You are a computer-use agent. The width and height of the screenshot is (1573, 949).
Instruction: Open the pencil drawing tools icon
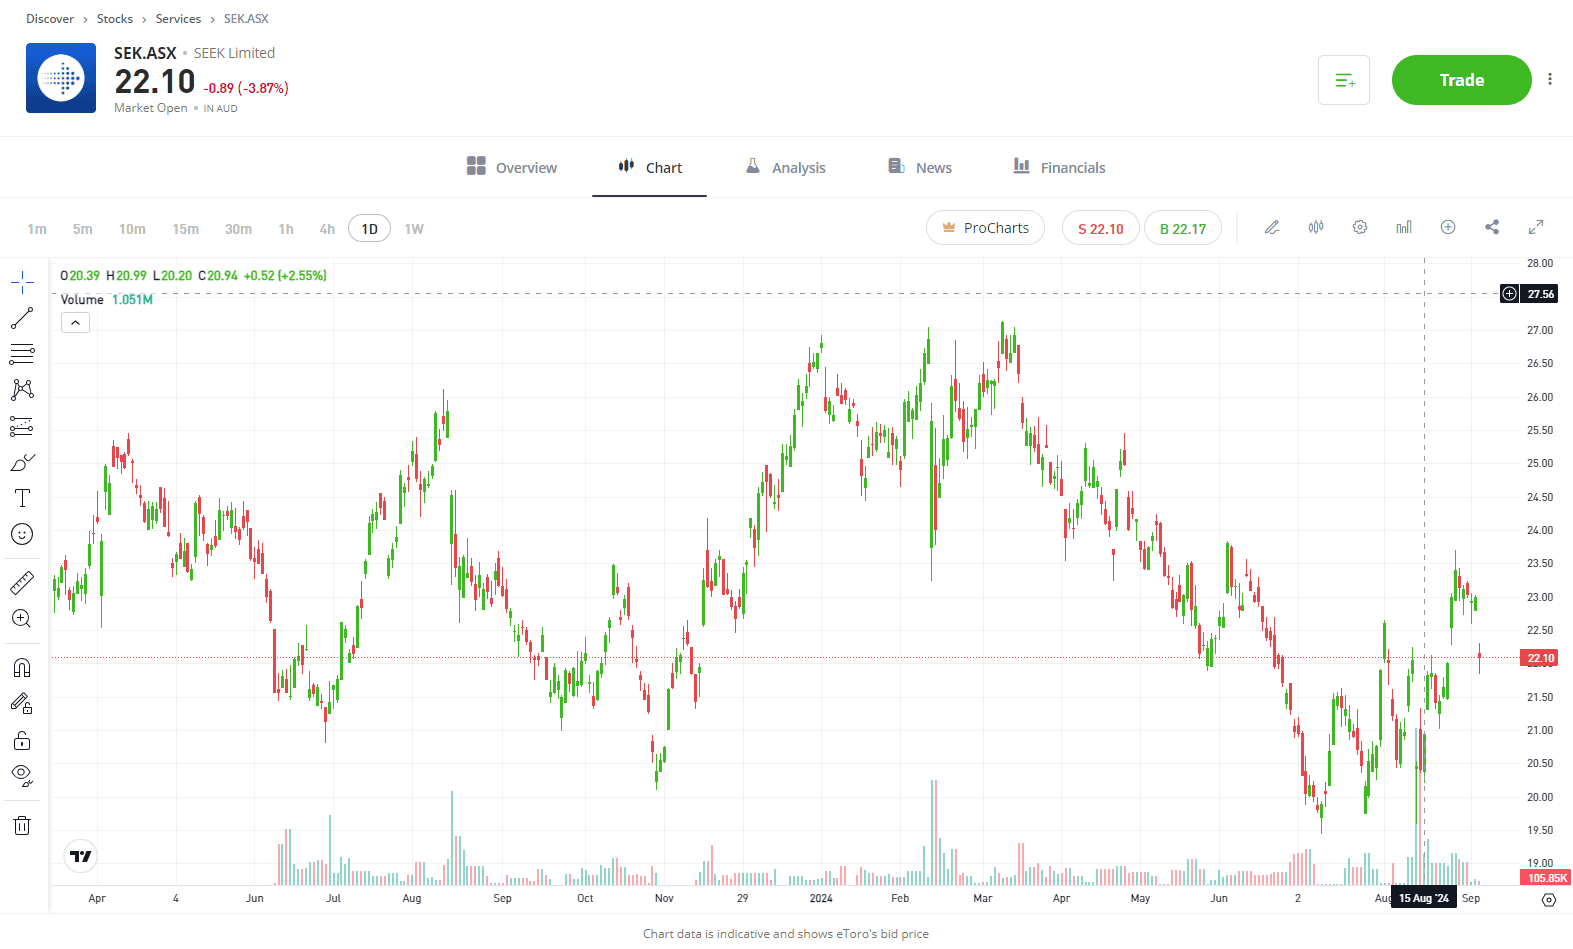pyautogui.click(x=1272, y=227)
